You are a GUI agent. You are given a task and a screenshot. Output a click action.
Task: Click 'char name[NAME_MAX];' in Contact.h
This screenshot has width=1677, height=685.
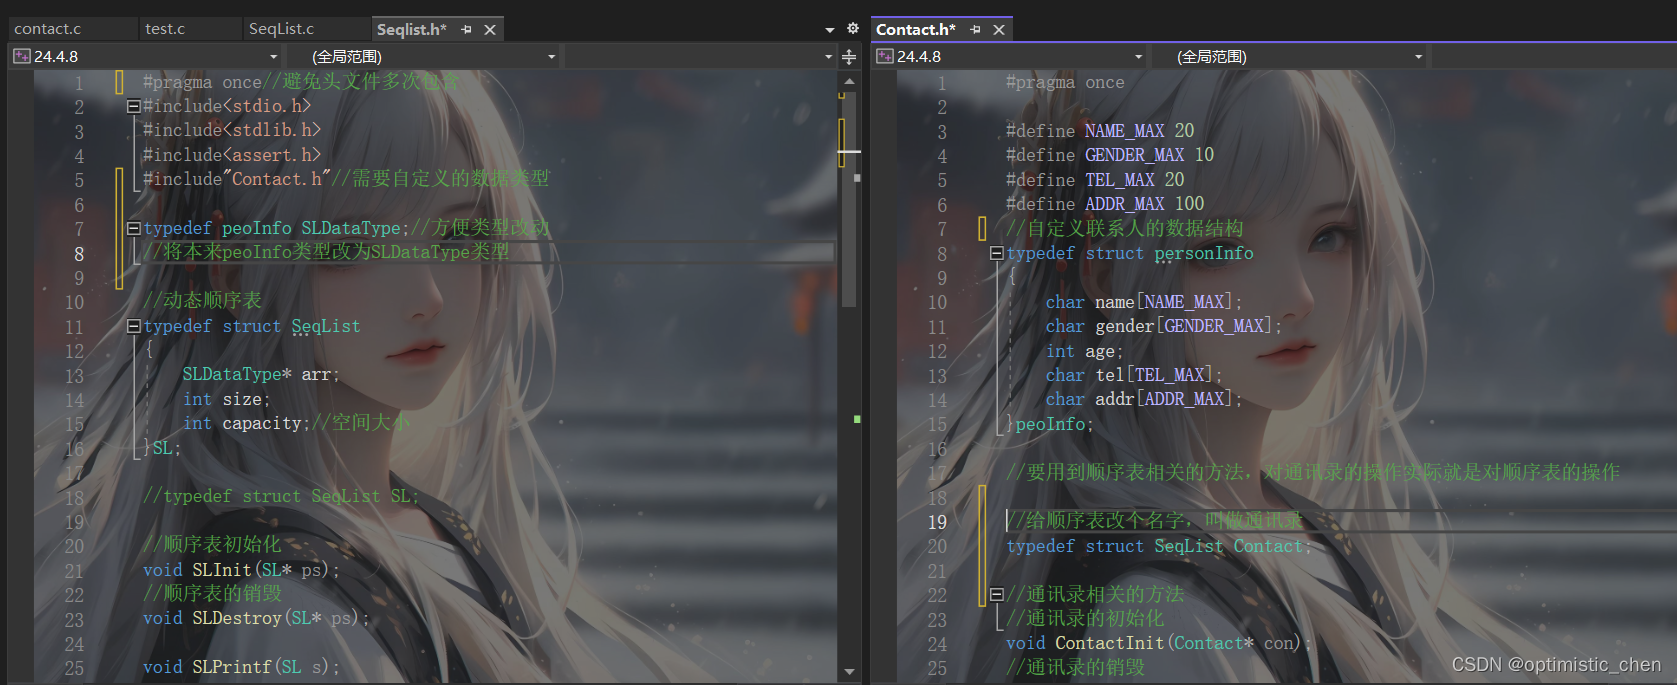point(1144,302)
